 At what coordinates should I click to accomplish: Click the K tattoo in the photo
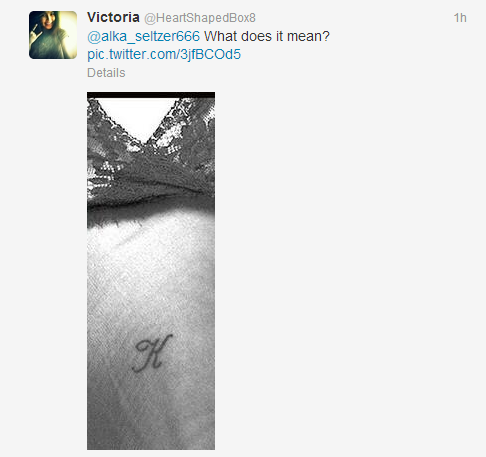click(152, 353)
